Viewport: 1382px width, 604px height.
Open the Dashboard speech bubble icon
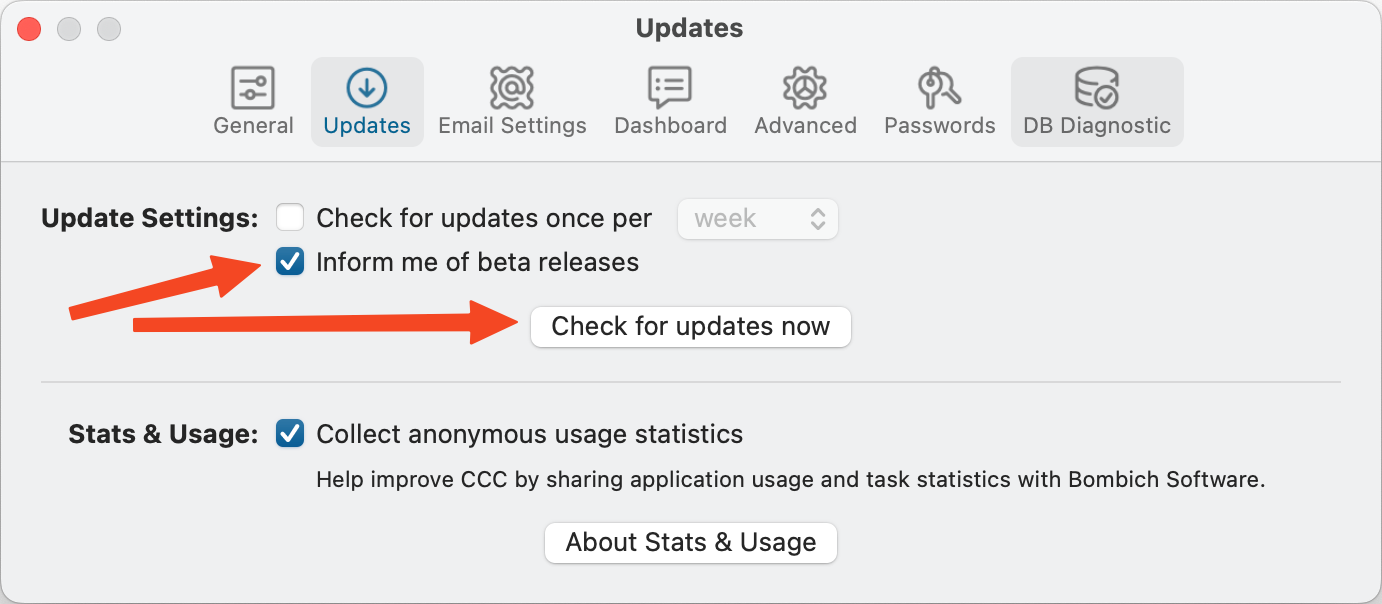point(670,88)
